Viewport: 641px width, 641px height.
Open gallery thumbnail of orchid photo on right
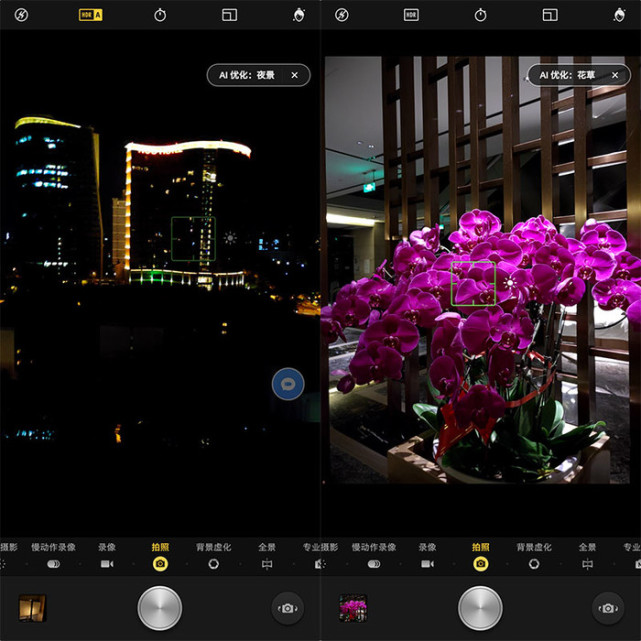(353, 608)
